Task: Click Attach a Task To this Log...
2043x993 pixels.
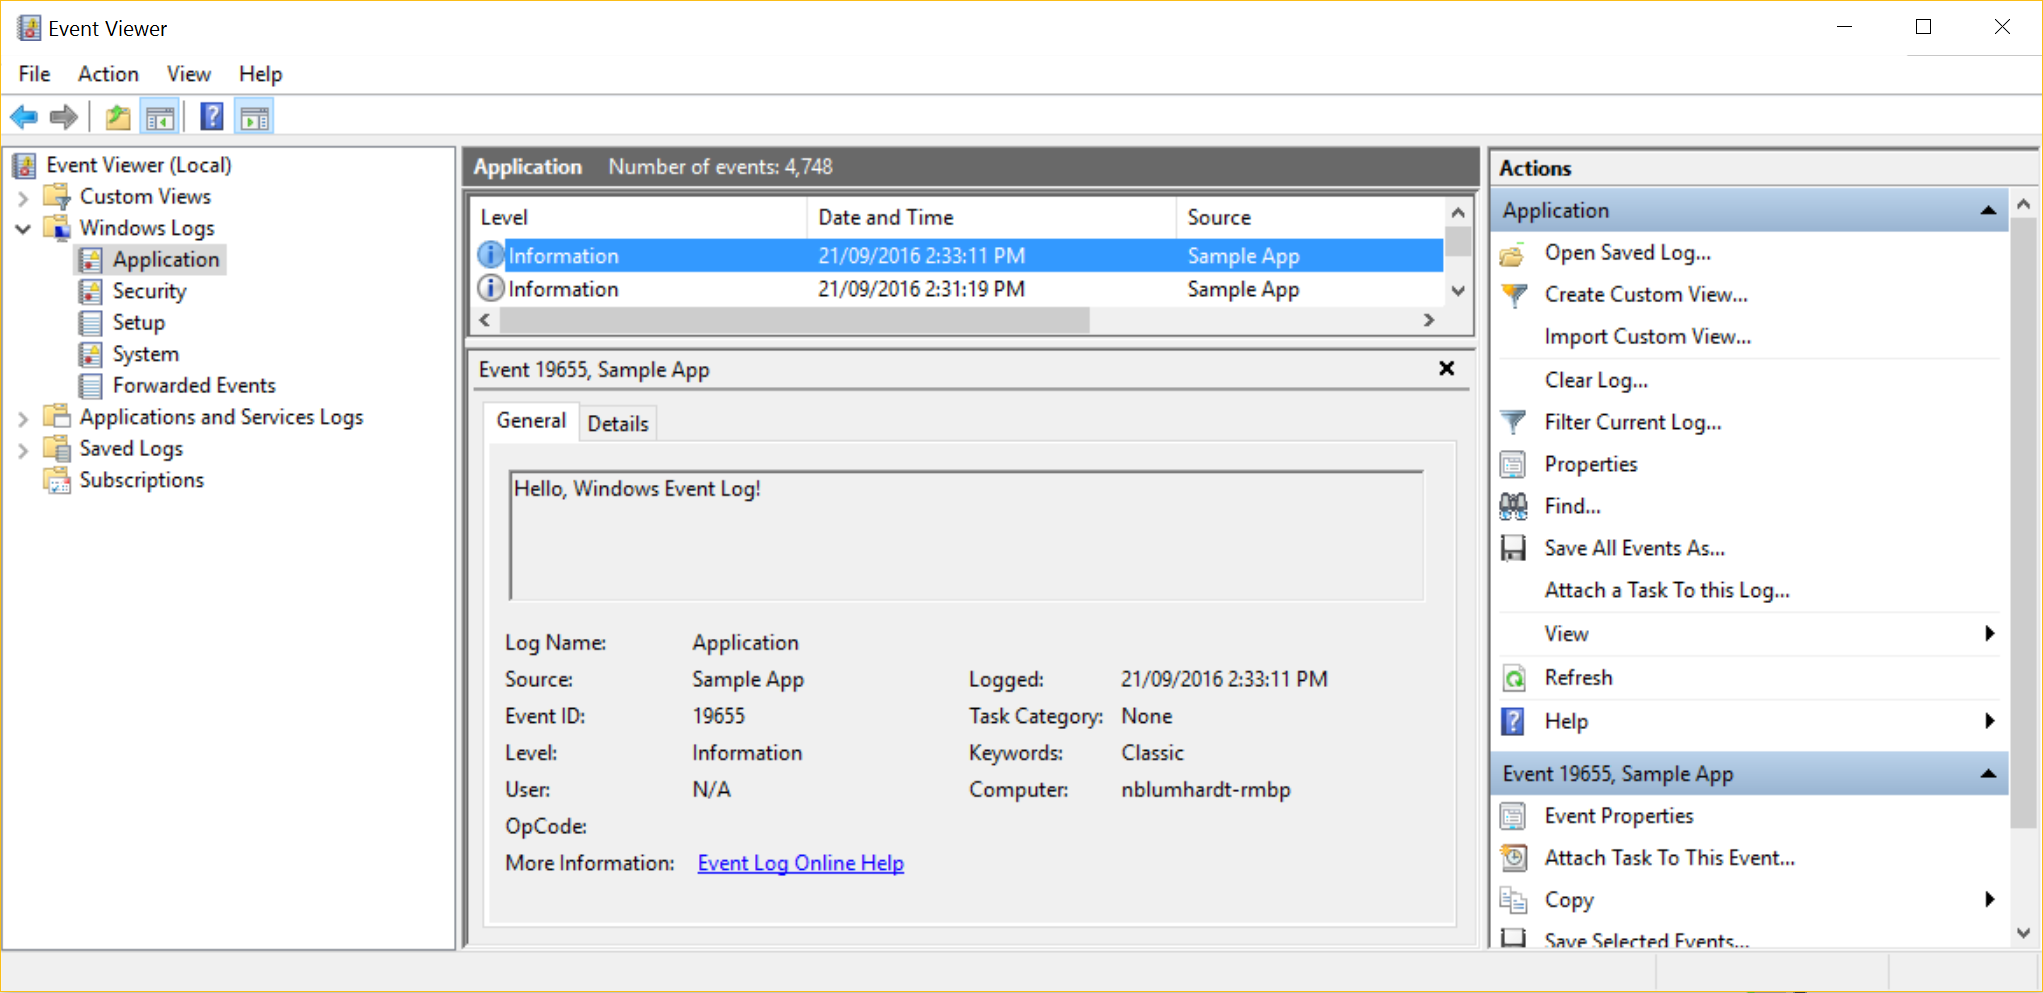Action: (x=1667, y=590)
